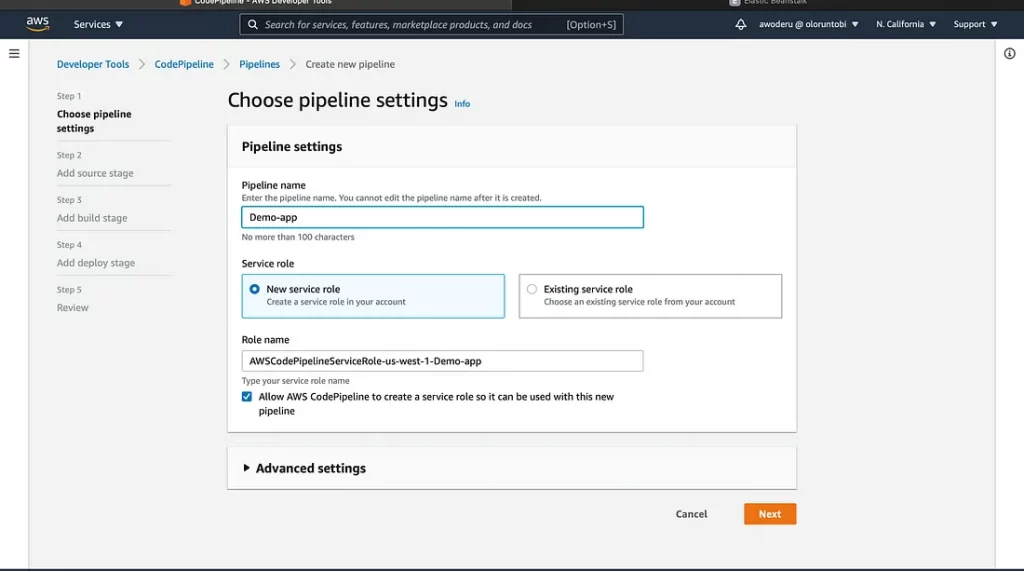The image size is (1024, 571).
Task: Toggle Allow AWS CodePipeline to create service role checkbox
Action: point(247,397)
